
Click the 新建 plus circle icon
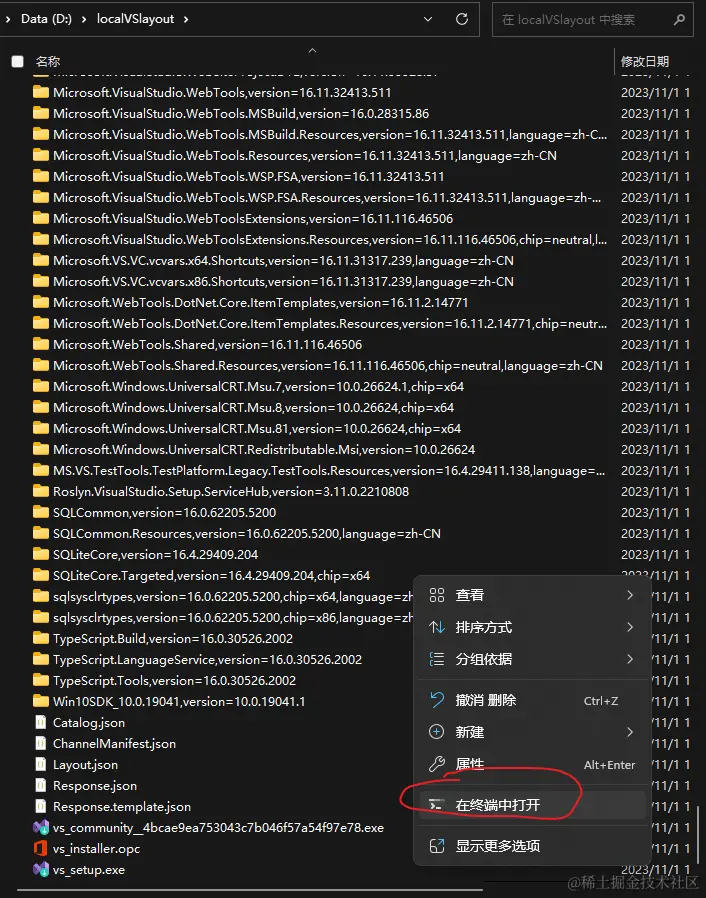click(x=437, y=732)
